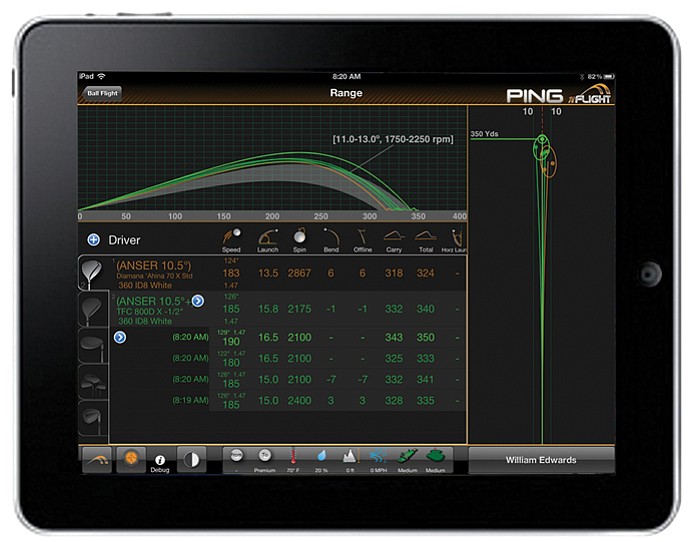
Task: Open the Debug info button
Action: point(160,463)
